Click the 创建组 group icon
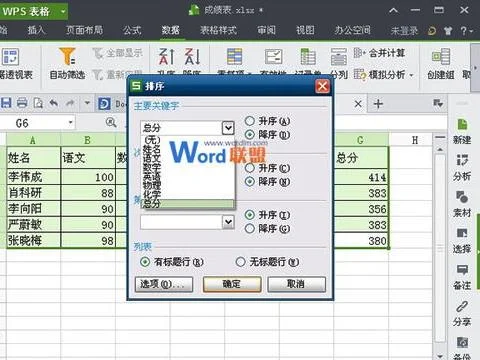This screenshot has width=480, height=360. [x=441, y=56]
